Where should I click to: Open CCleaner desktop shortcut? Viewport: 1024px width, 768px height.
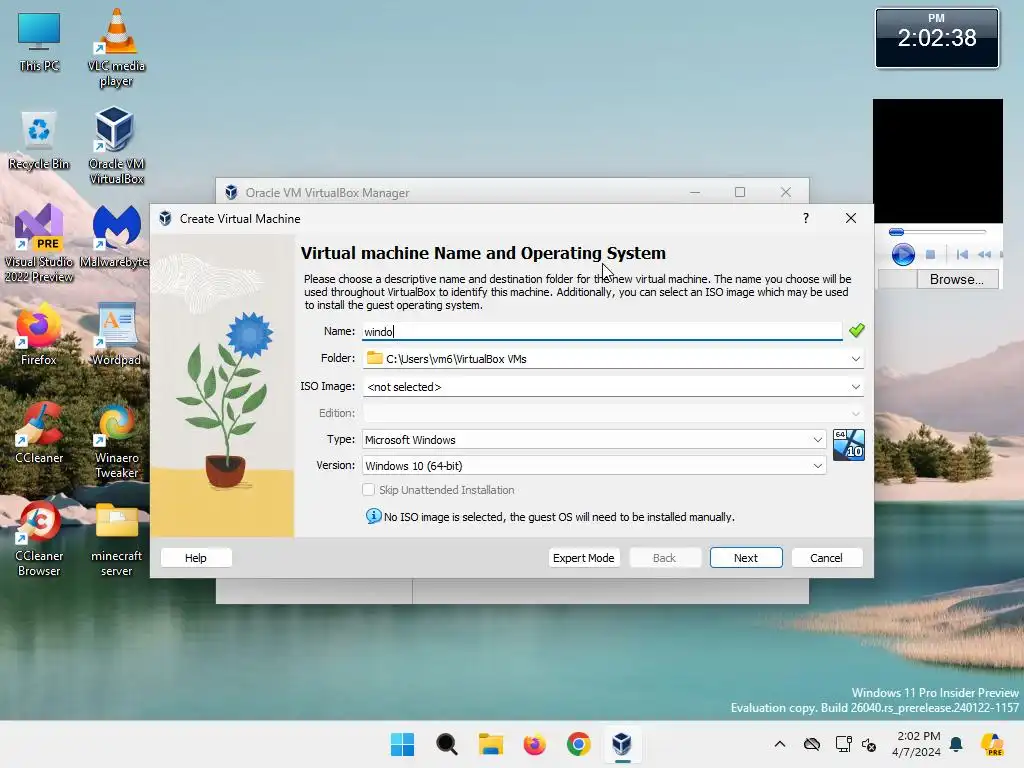pyautogui.click(x=39, y=432)
